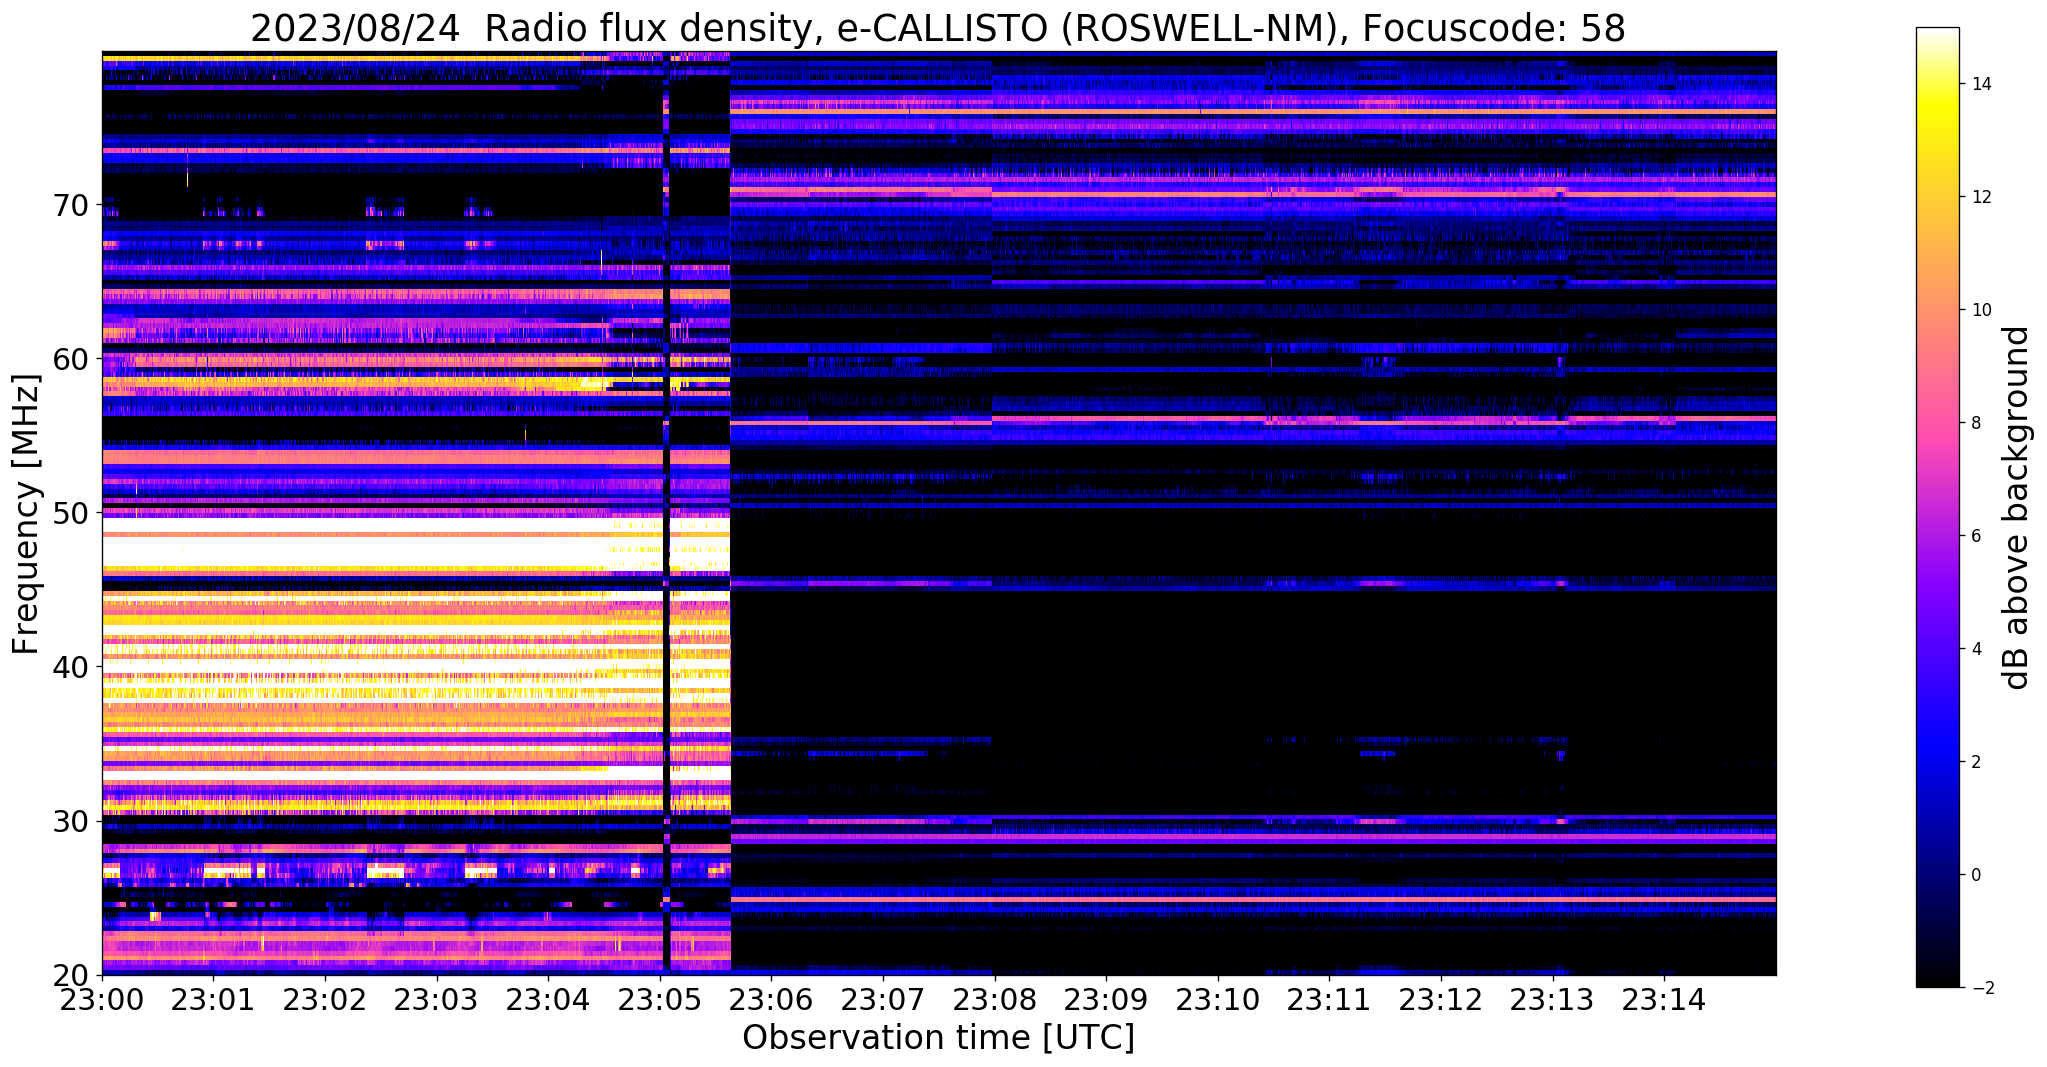Click the 23:06 time tick label
2047x1067 pixels.
click(x=772, y=1000)
